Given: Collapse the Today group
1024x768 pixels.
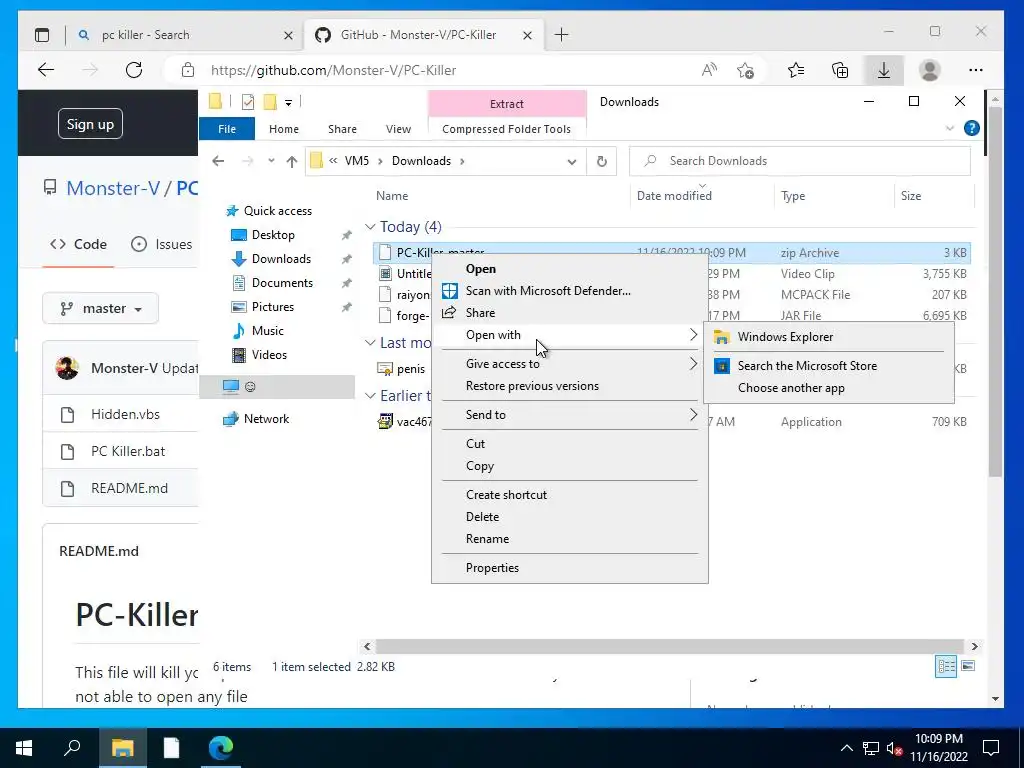Looking at the screenshot, I should point(370,227).
